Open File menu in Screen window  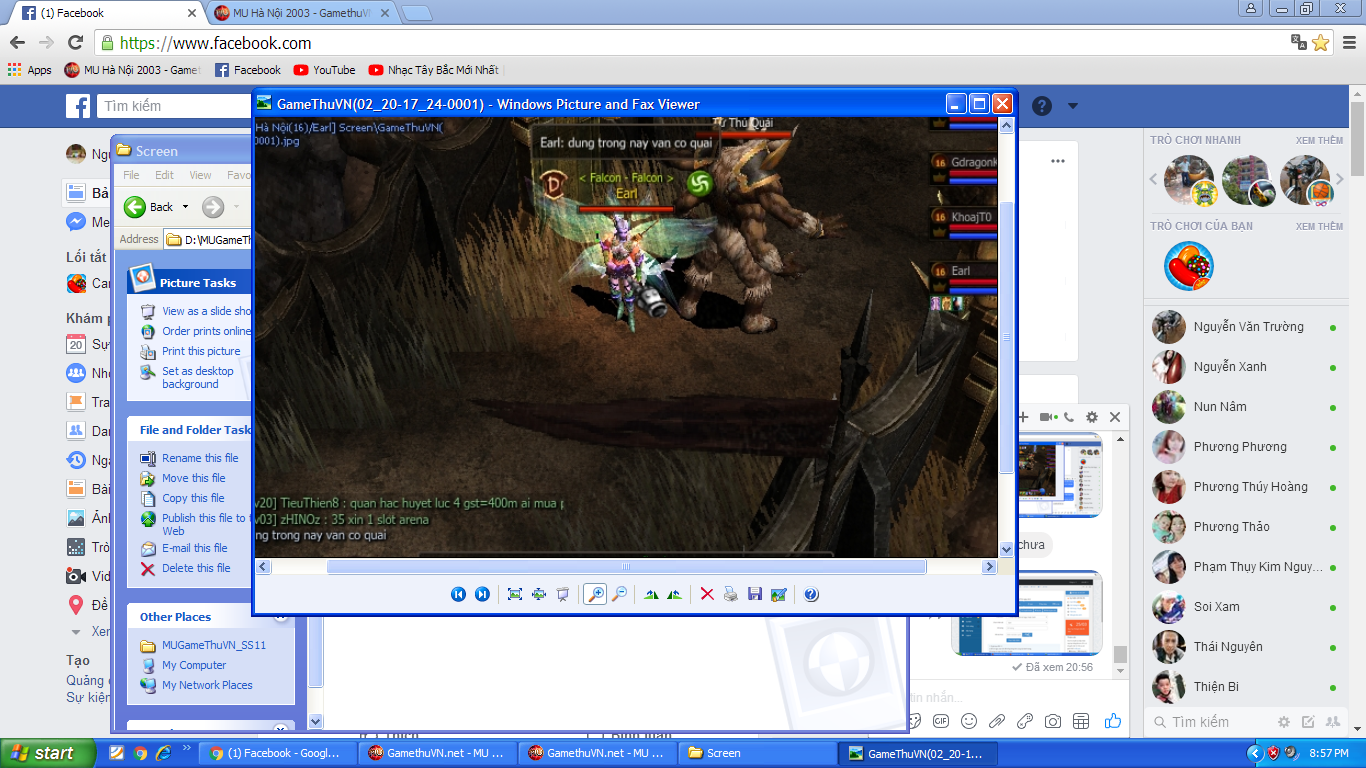click(131, 175)
